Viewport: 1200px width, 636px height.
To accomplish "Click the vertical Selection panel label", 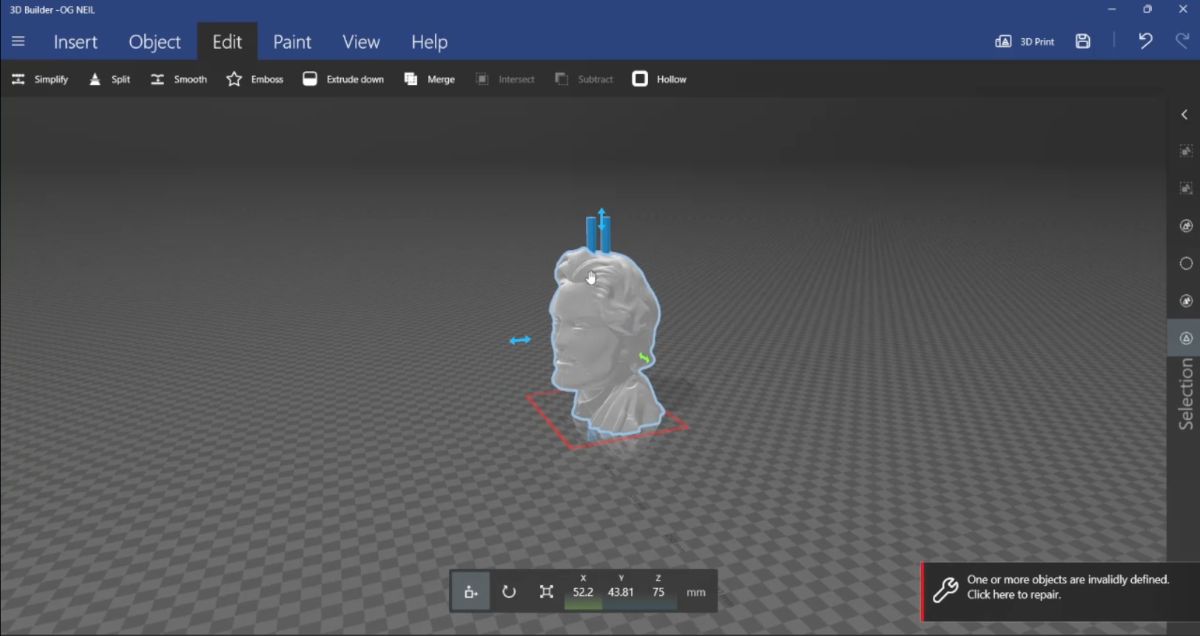I will click(x=1186, y=394).
